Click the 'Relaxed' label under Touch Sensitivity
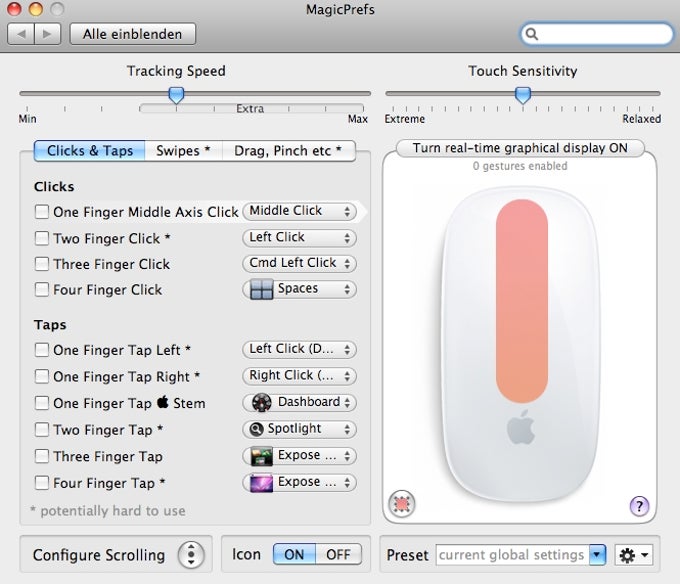Image resolution: width=680 pixels, height=584 pixels. 641,119
